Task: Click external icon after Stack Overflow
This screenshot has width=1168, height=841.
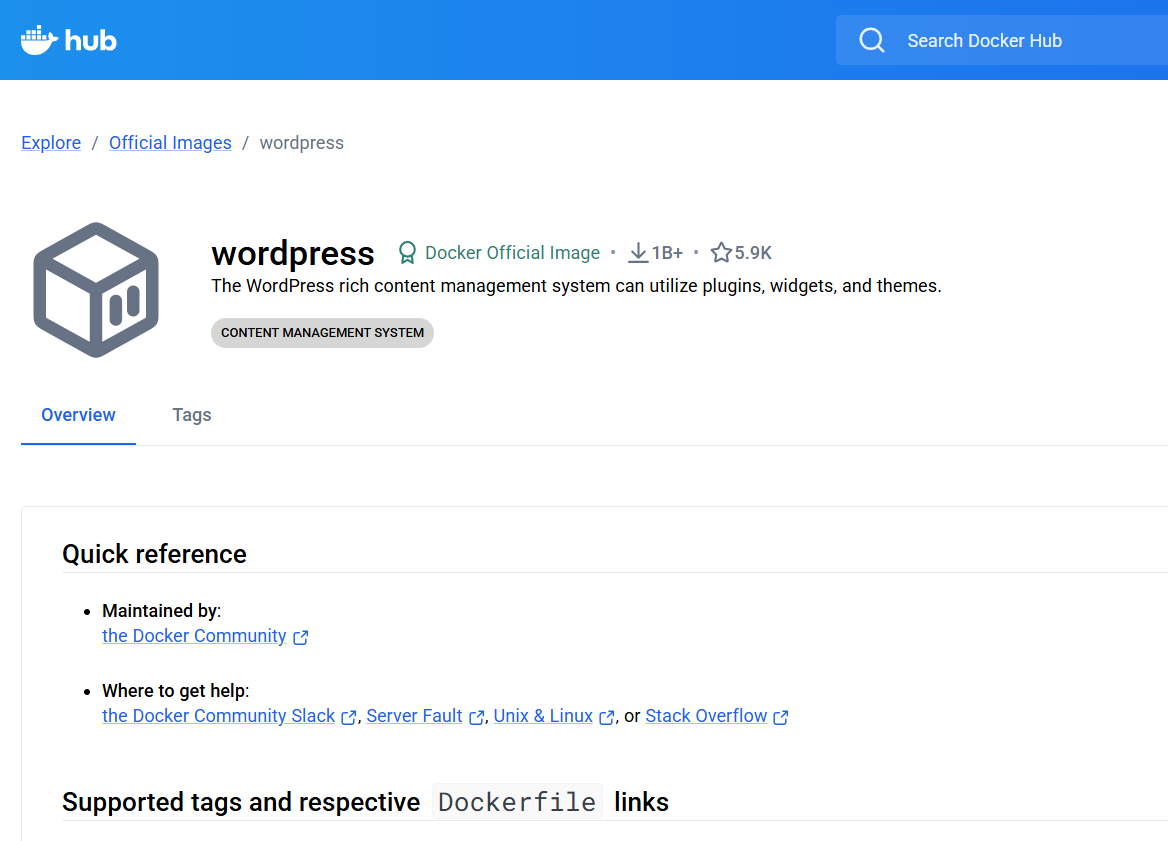Action: [781, 717]
